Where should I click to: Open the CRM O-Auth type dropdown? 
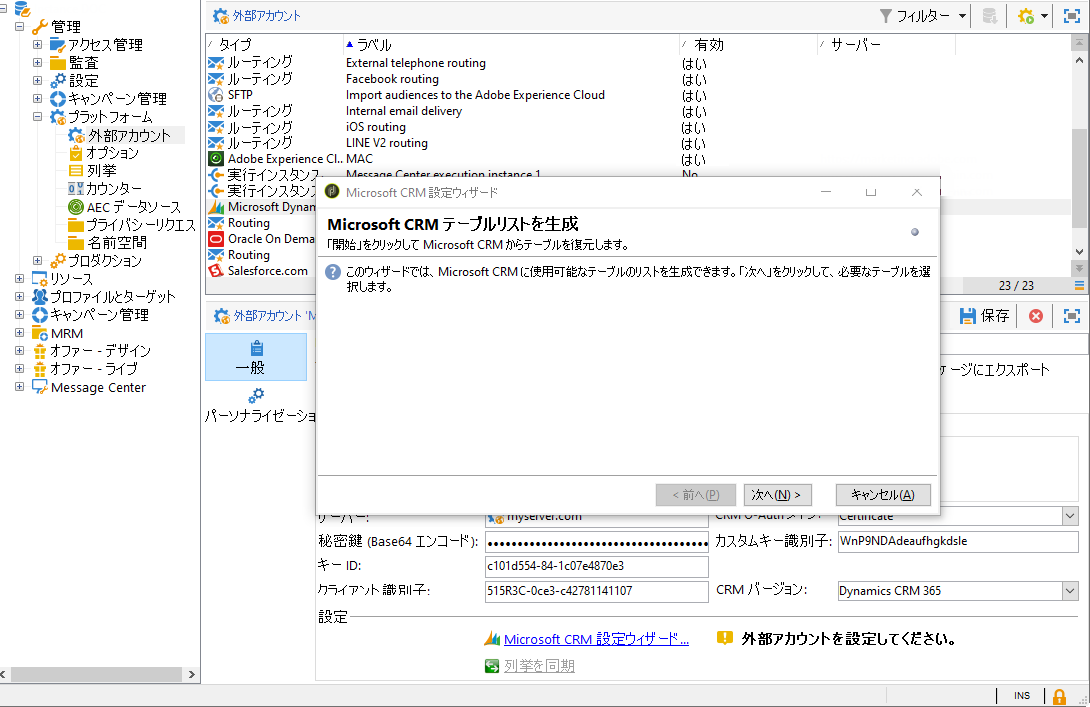(1070, 516)
